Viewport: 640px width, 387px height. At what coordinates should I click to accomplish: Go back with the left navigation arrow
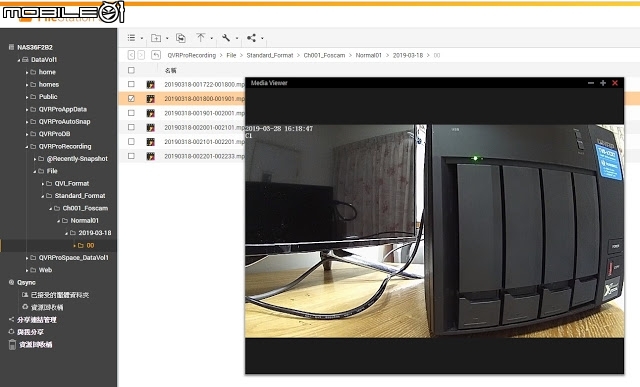(131, 55)
